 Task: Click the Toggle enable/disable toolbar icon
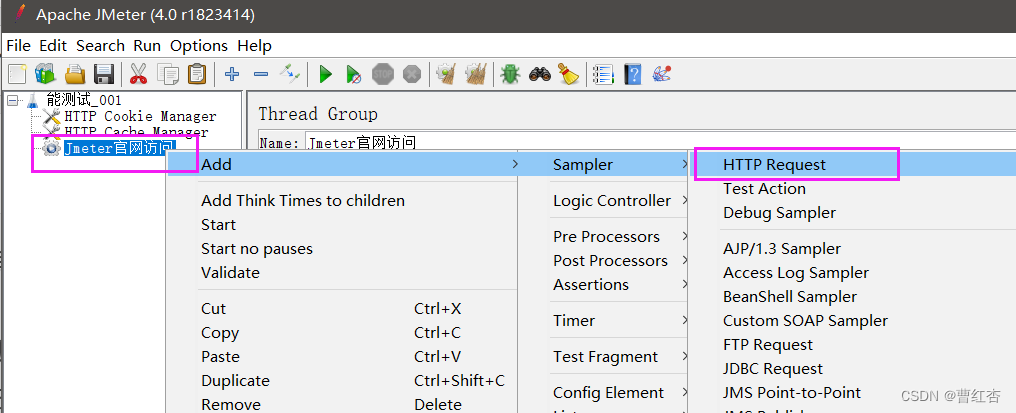(290, 74)
